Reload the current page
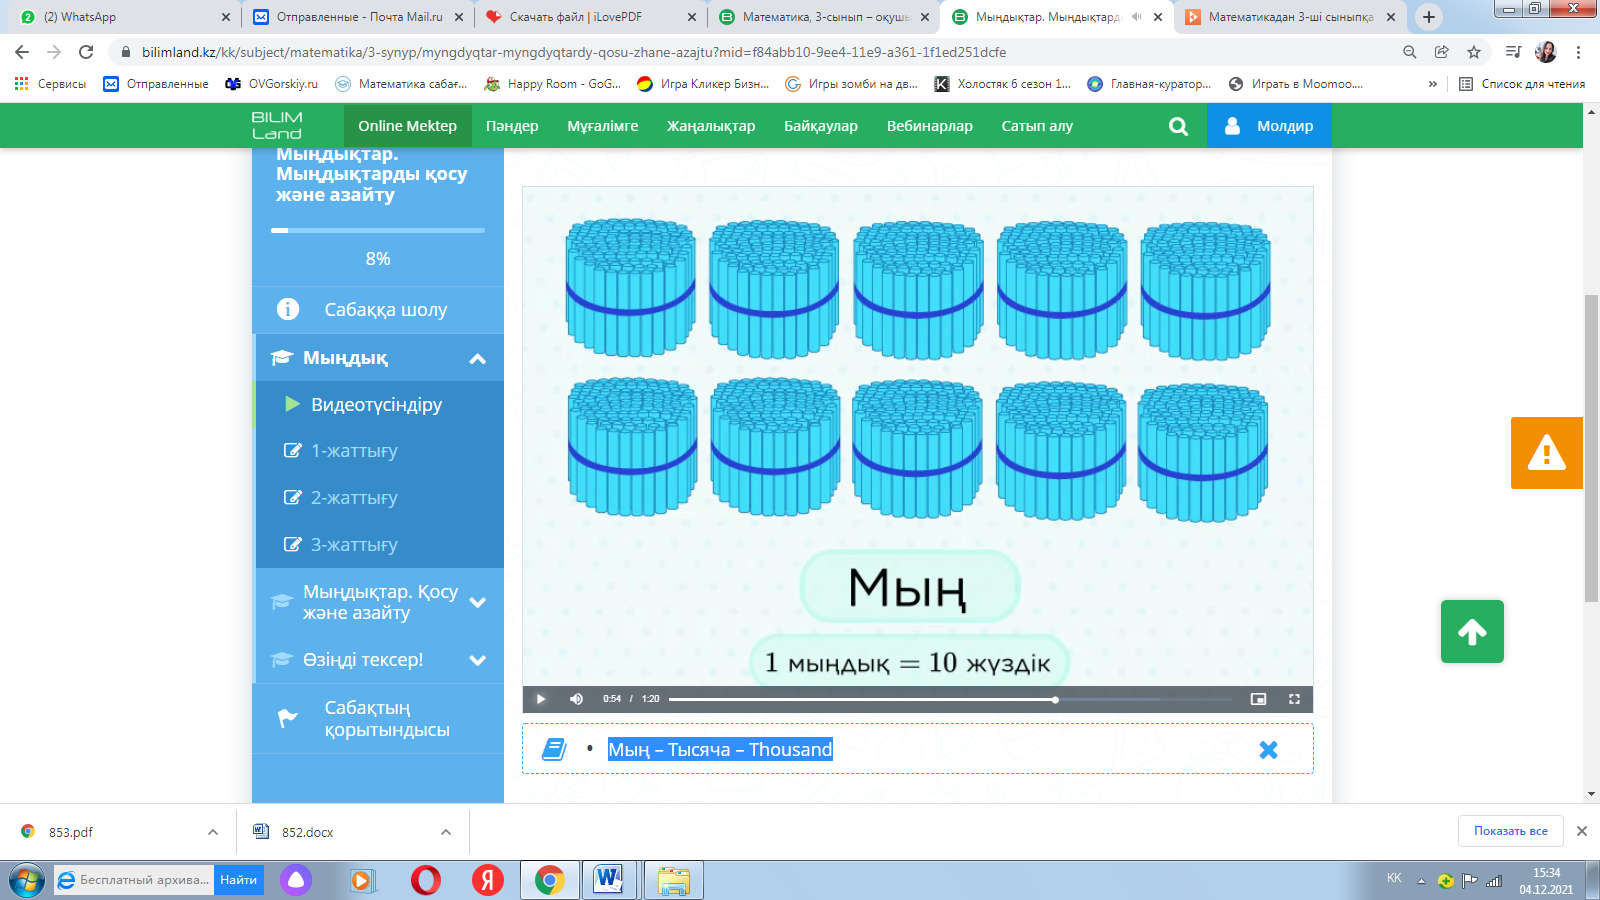The height and width of the screenshot is (900, 1600). [86, 52]
